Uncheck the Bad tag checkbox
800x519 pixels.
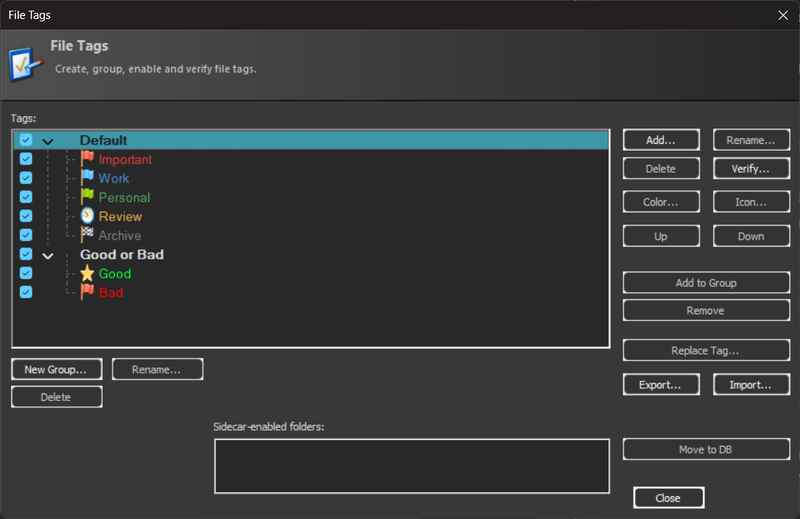point(26,292)
